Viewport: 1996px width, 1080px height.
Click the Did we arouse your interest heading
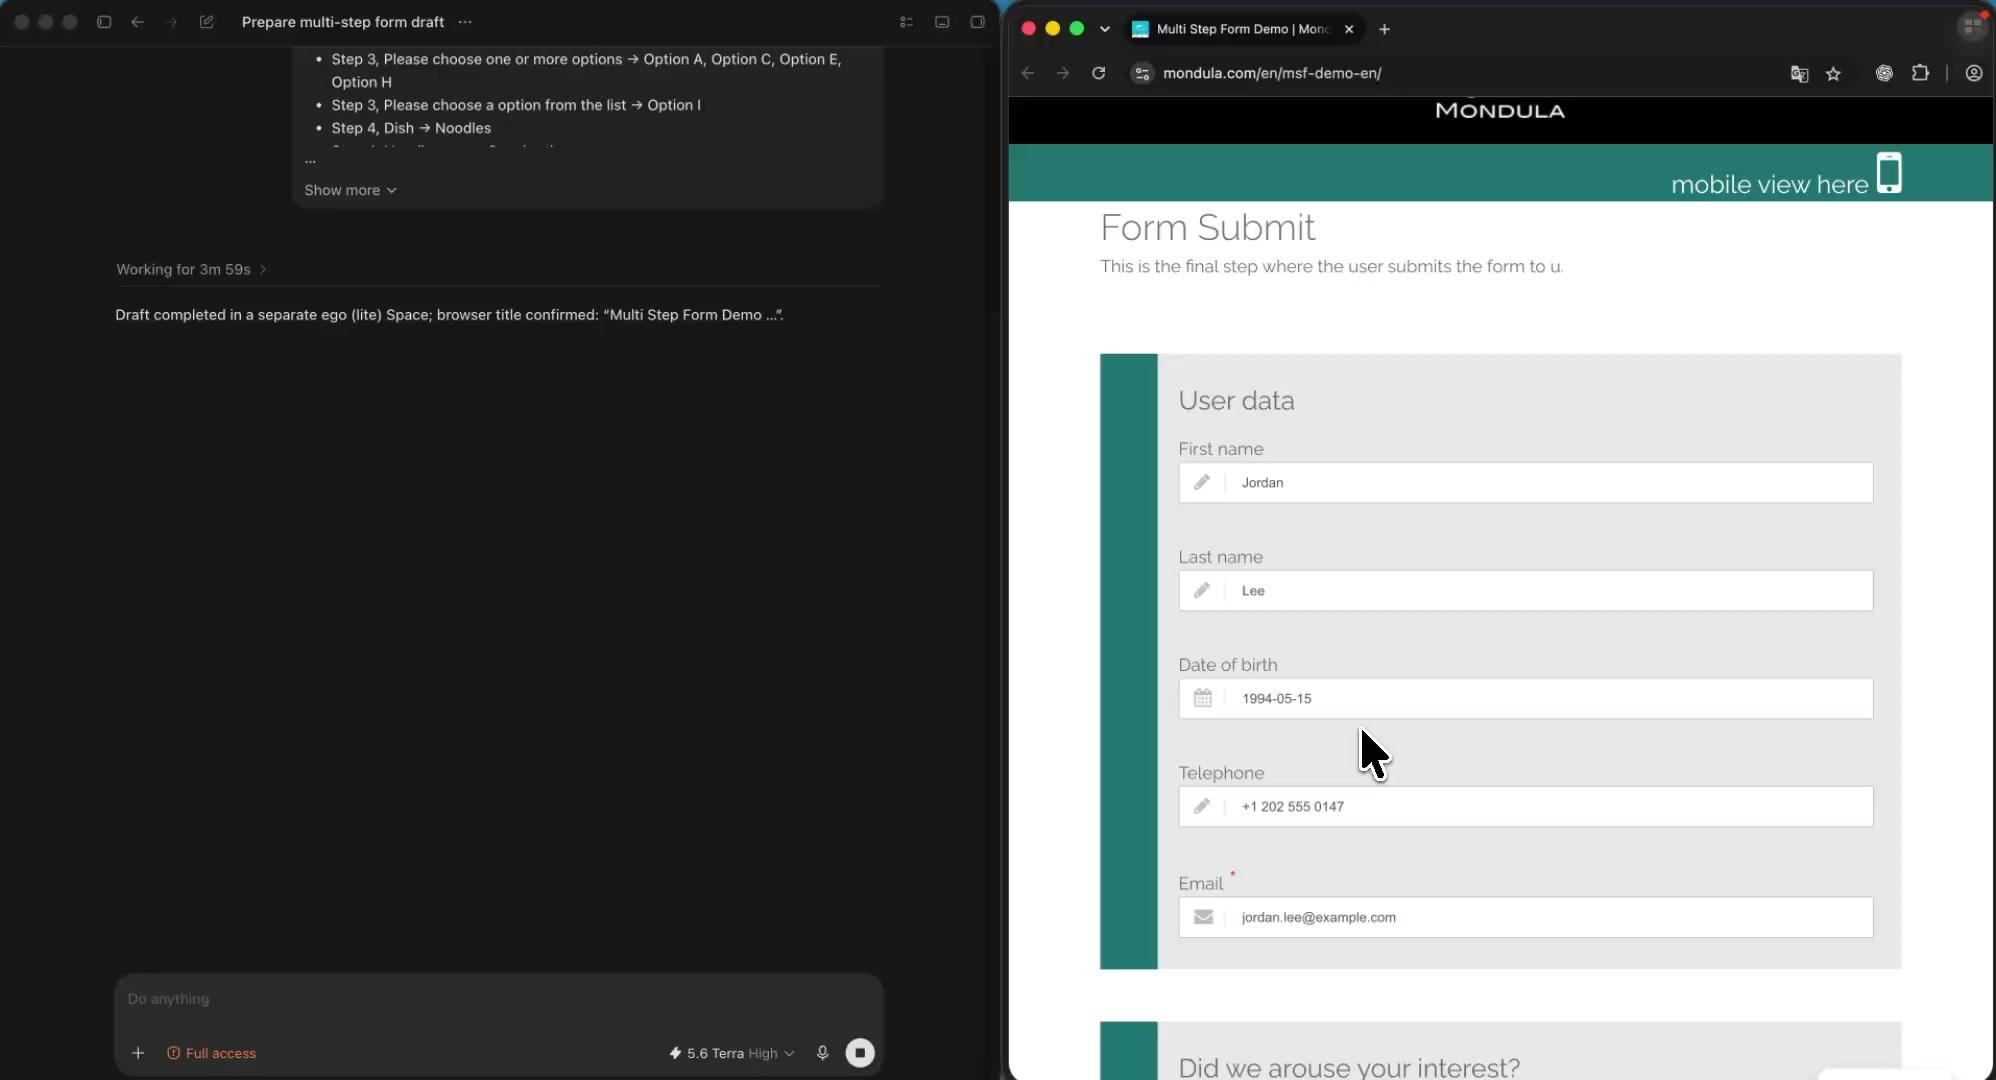(x=1349, y=1067)
